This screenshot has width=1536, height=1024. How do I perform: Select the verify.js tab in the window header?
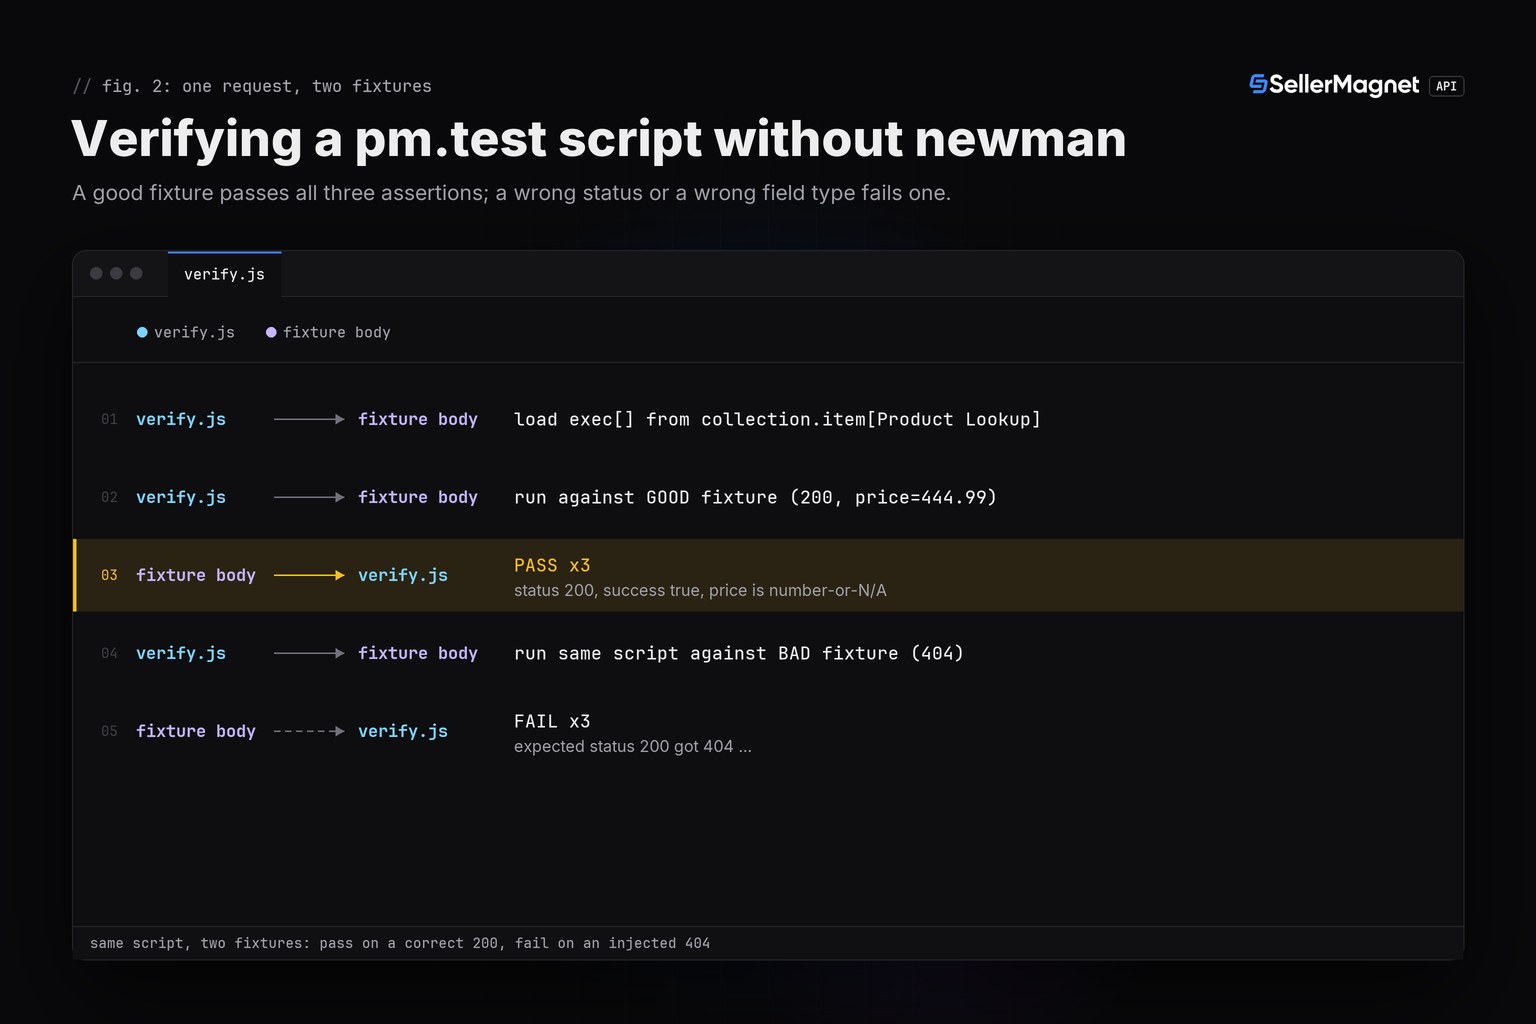[x=224, y=274]
